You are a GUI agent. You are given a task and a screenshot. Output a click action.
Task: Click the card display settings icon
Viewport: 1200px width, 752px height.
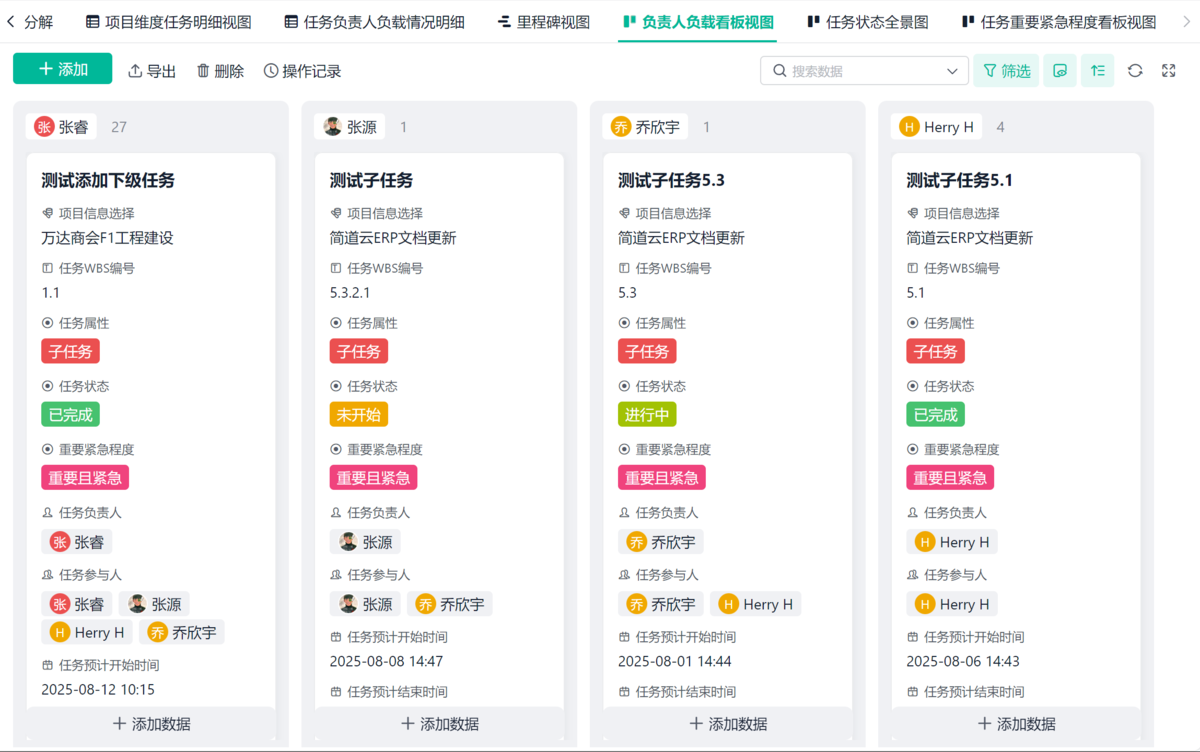coord(1060,71)
